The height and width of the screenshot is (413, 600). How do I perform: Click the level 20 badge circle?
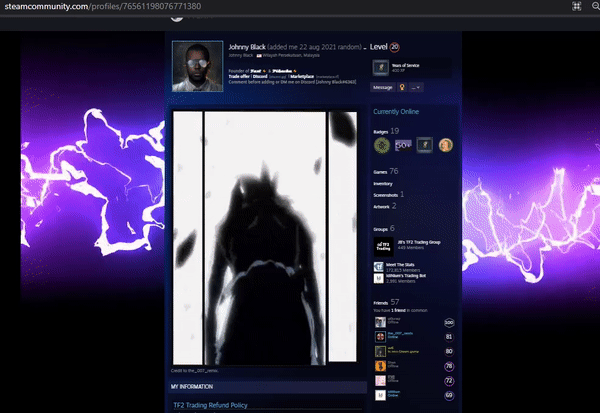[x=395, y=47]
